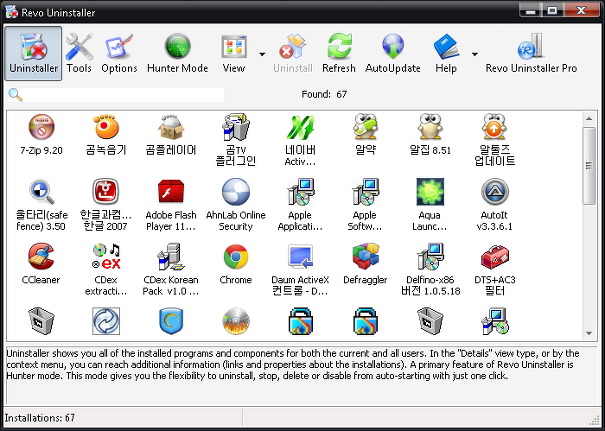This screenshot has width=605, height=431.
Task: Select the 울타리(safe fence) 3.50 icon
Action: click(41, 191)
